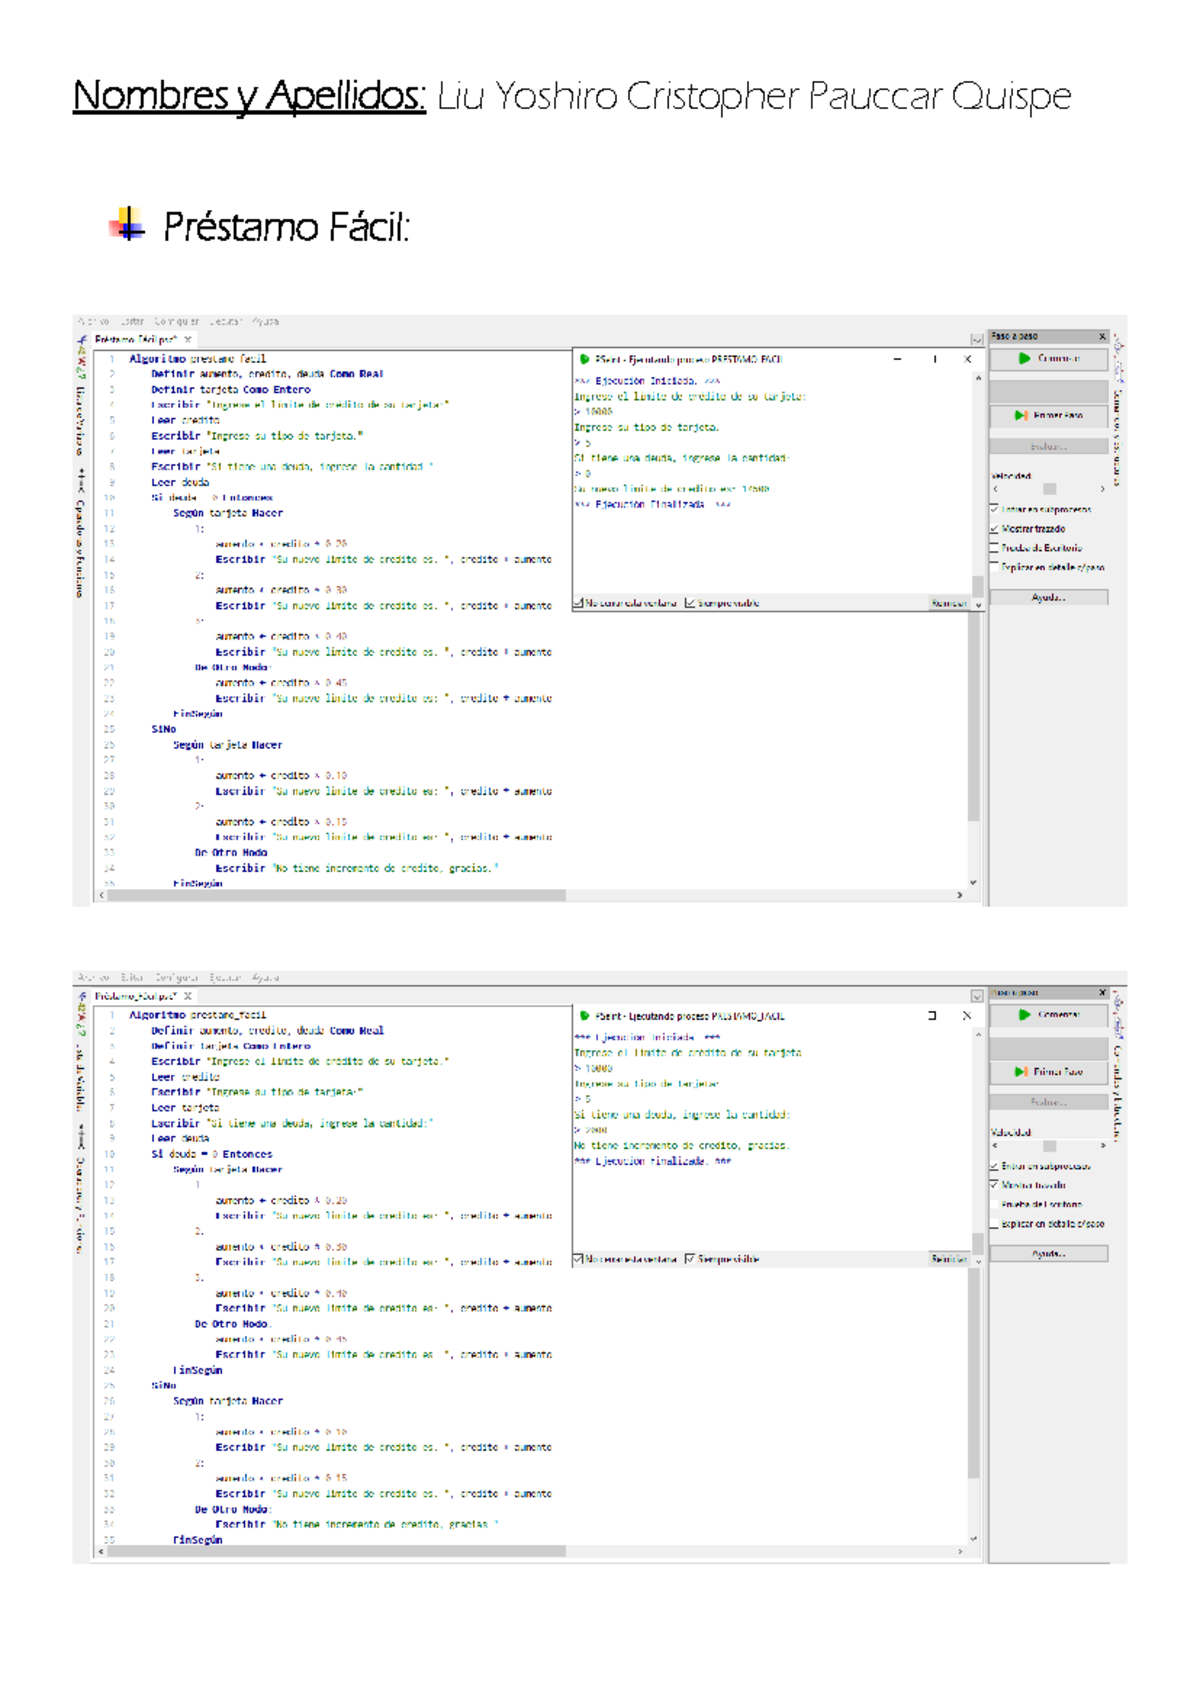Click Primer Paso step icon in first screenshot
The height and width of the screenshot is (1696, 1200).
[x=1020, y=415]
